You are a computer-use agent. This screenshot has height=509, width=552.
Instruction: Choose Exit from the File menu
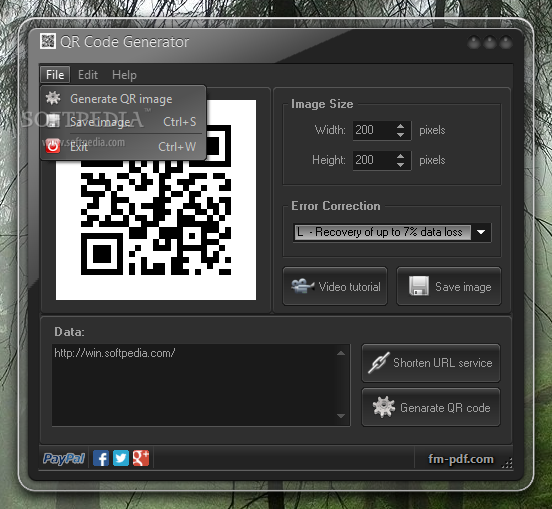pyautogui.click(x=123, y=146)
